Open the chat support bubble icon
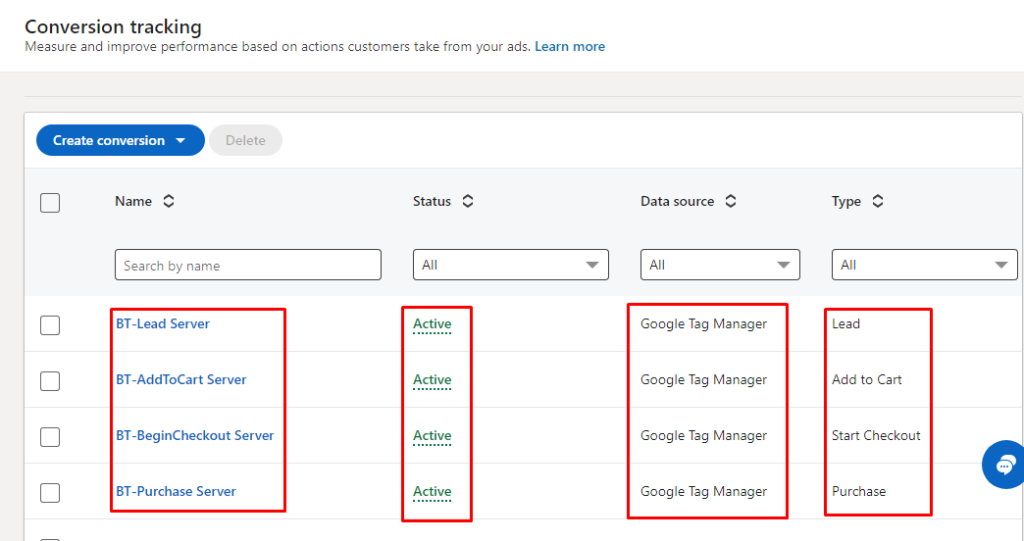The width and height of the screenshot is (1024, 541). pyautogui.click(x=1003, y=464)
